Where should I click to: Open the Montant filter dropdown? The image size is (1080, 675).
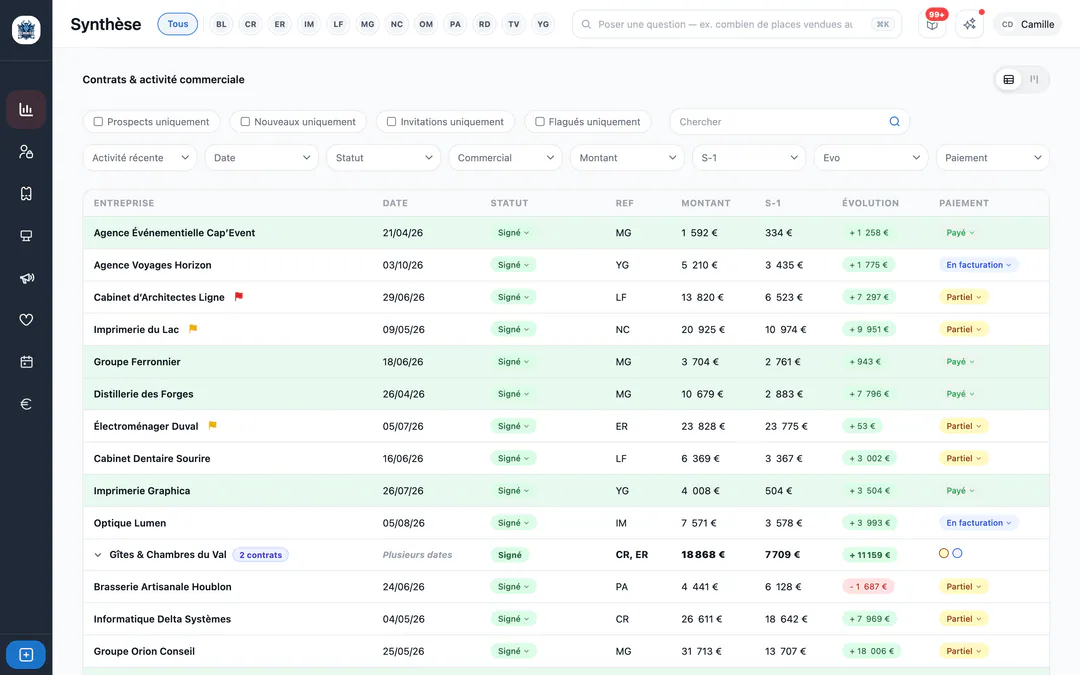pyautogui.click(x=627, y=158)
